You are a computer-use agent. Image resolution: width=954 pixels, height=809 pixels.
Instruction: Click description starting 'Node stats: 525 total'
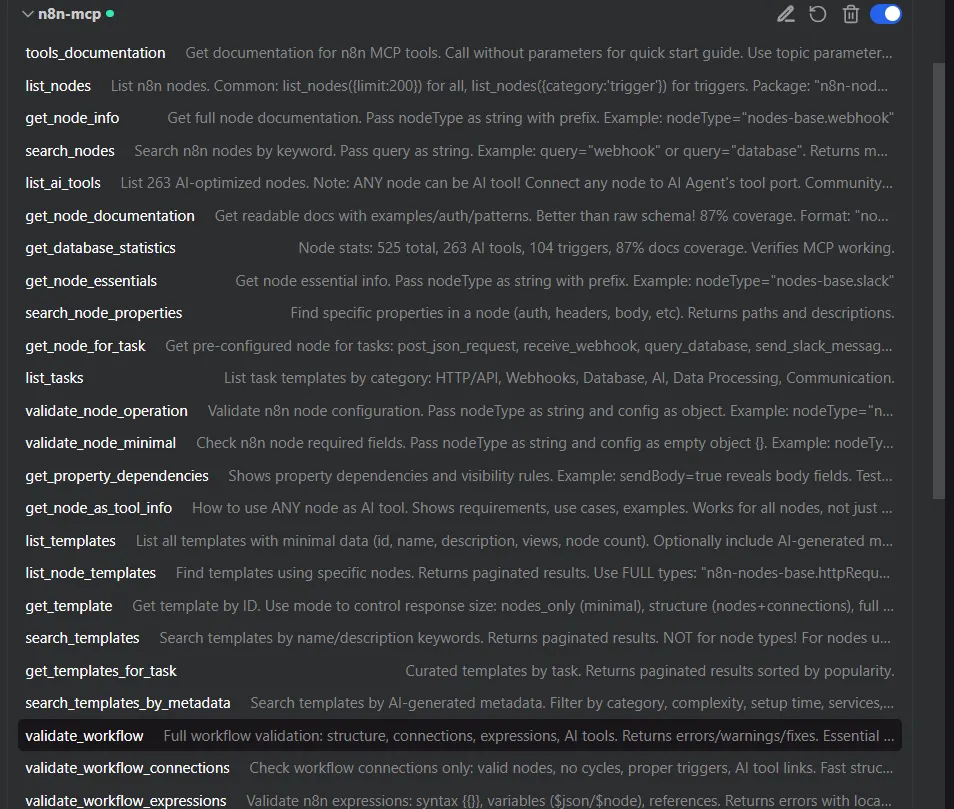596,248
